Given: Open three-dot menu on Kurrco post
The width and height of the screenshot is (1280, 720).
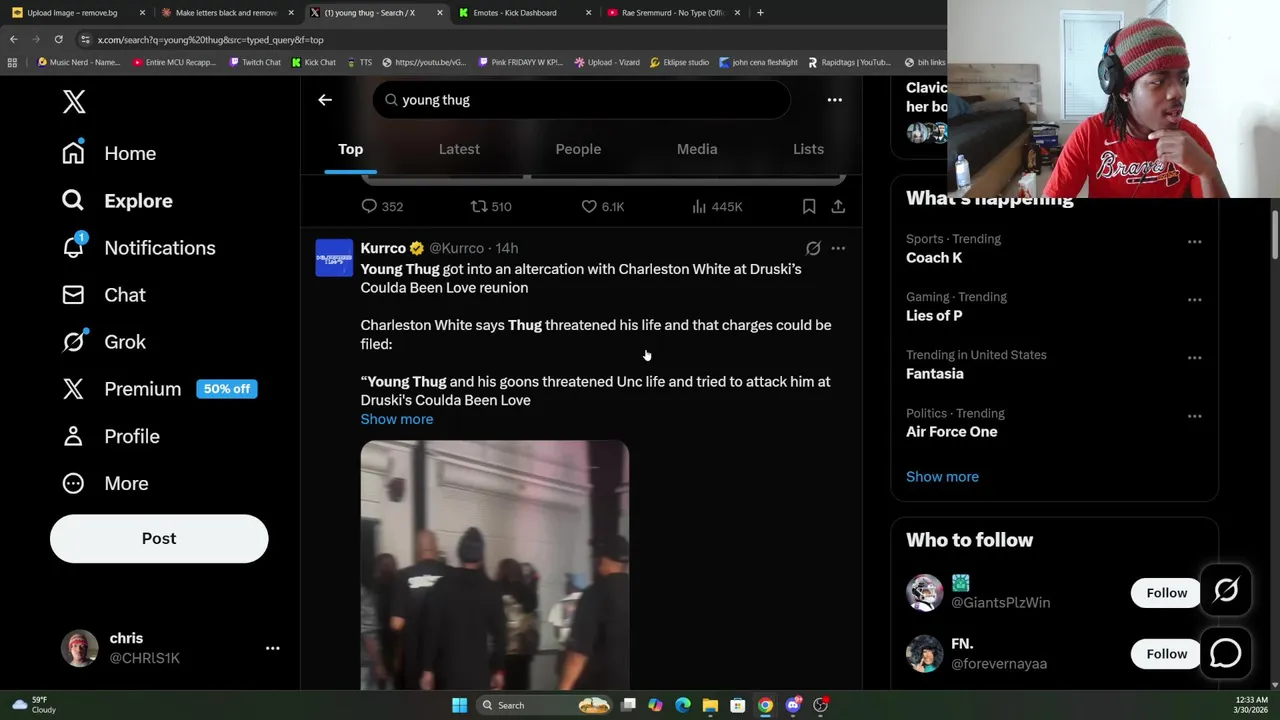Looking at the screenshot, I should click(838, 248).
